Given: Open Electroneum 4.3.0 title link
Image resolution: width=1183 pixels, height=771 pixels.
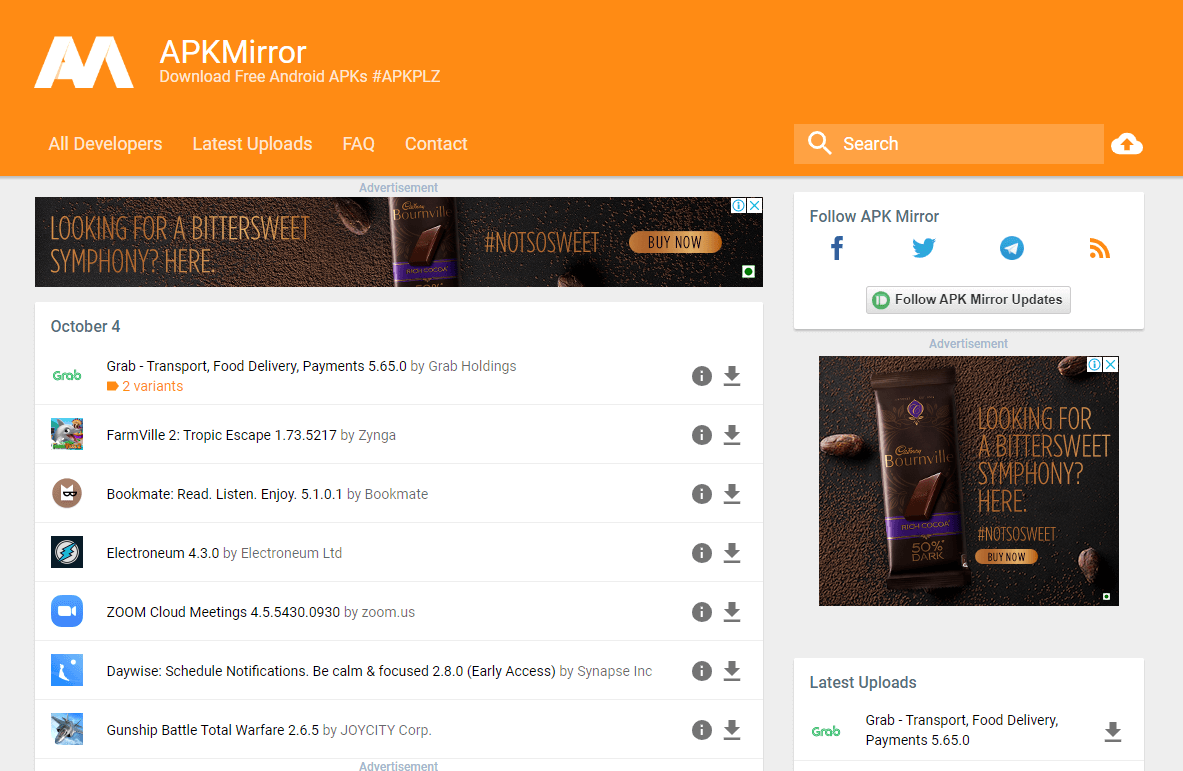Looking at the screenshot, I should pos(162,553).
